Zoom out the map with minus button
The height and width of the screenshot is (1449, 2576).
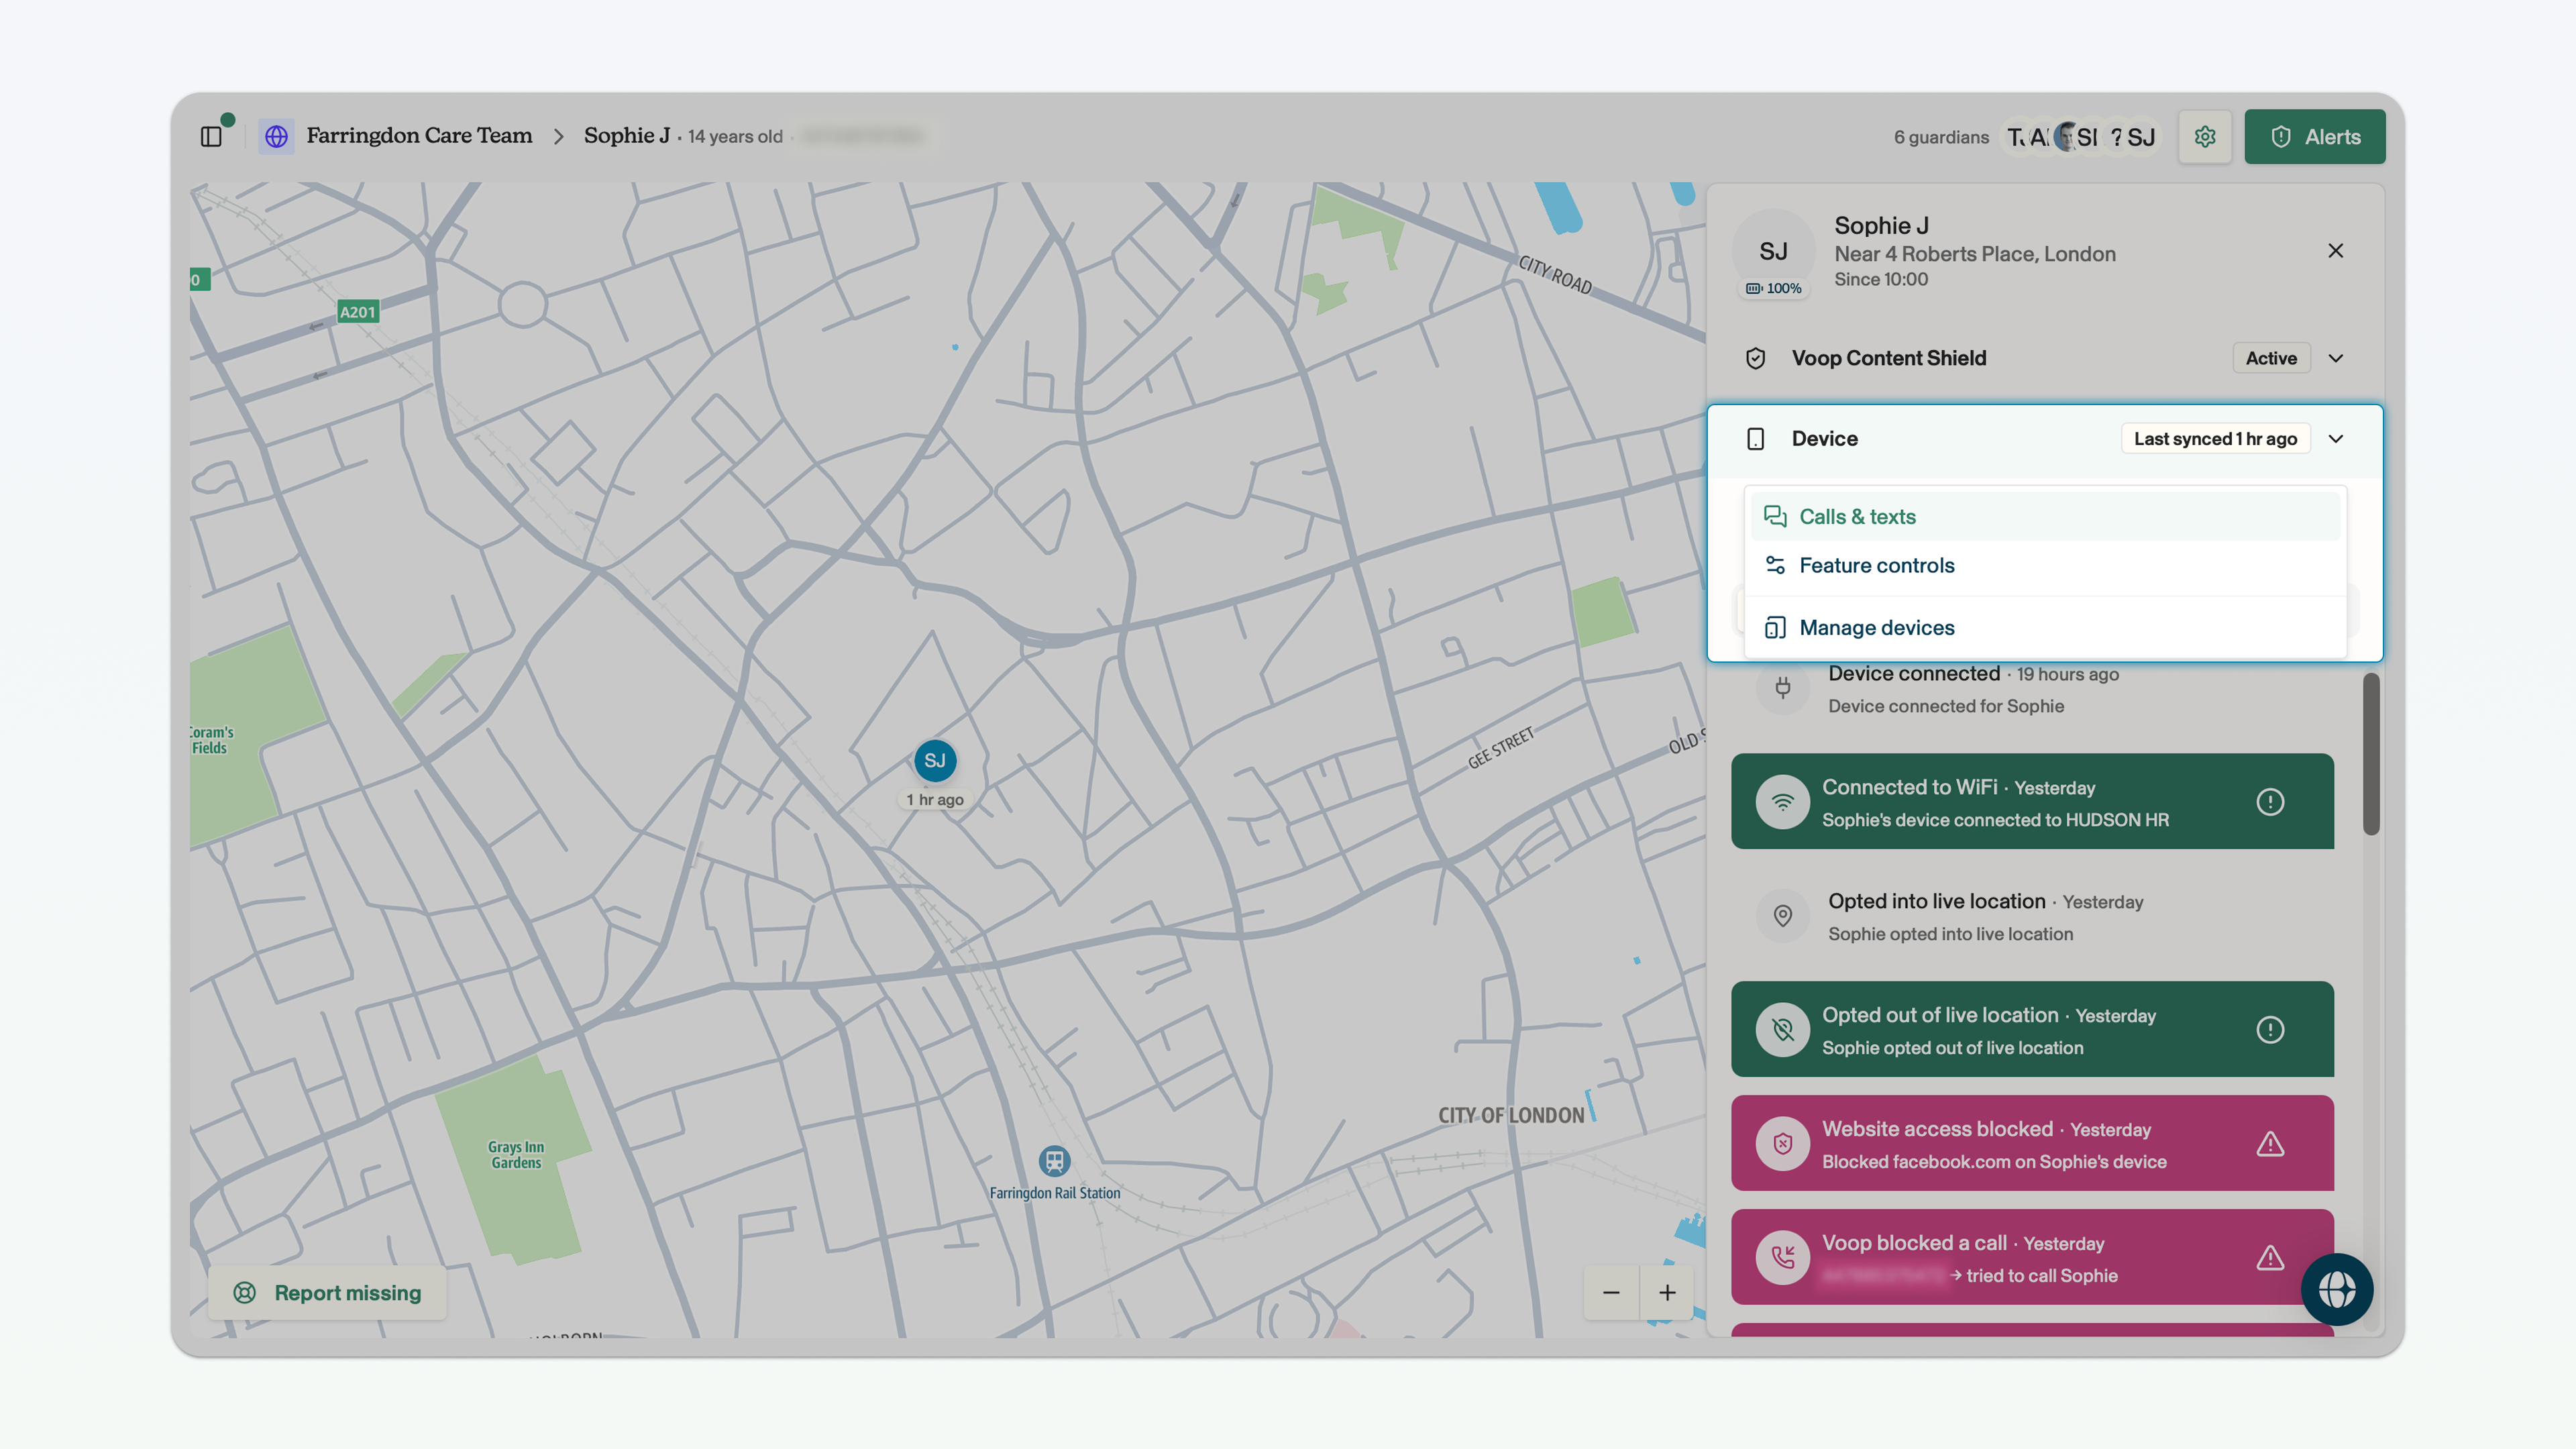[1611, 1293]
